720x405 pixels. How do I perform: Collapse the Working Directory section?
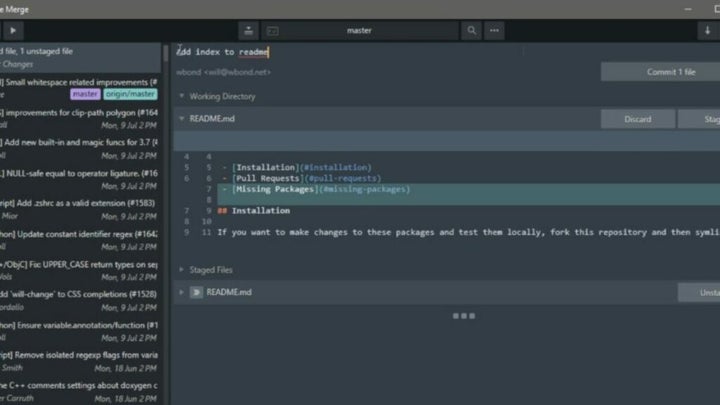tap(181, 97)
